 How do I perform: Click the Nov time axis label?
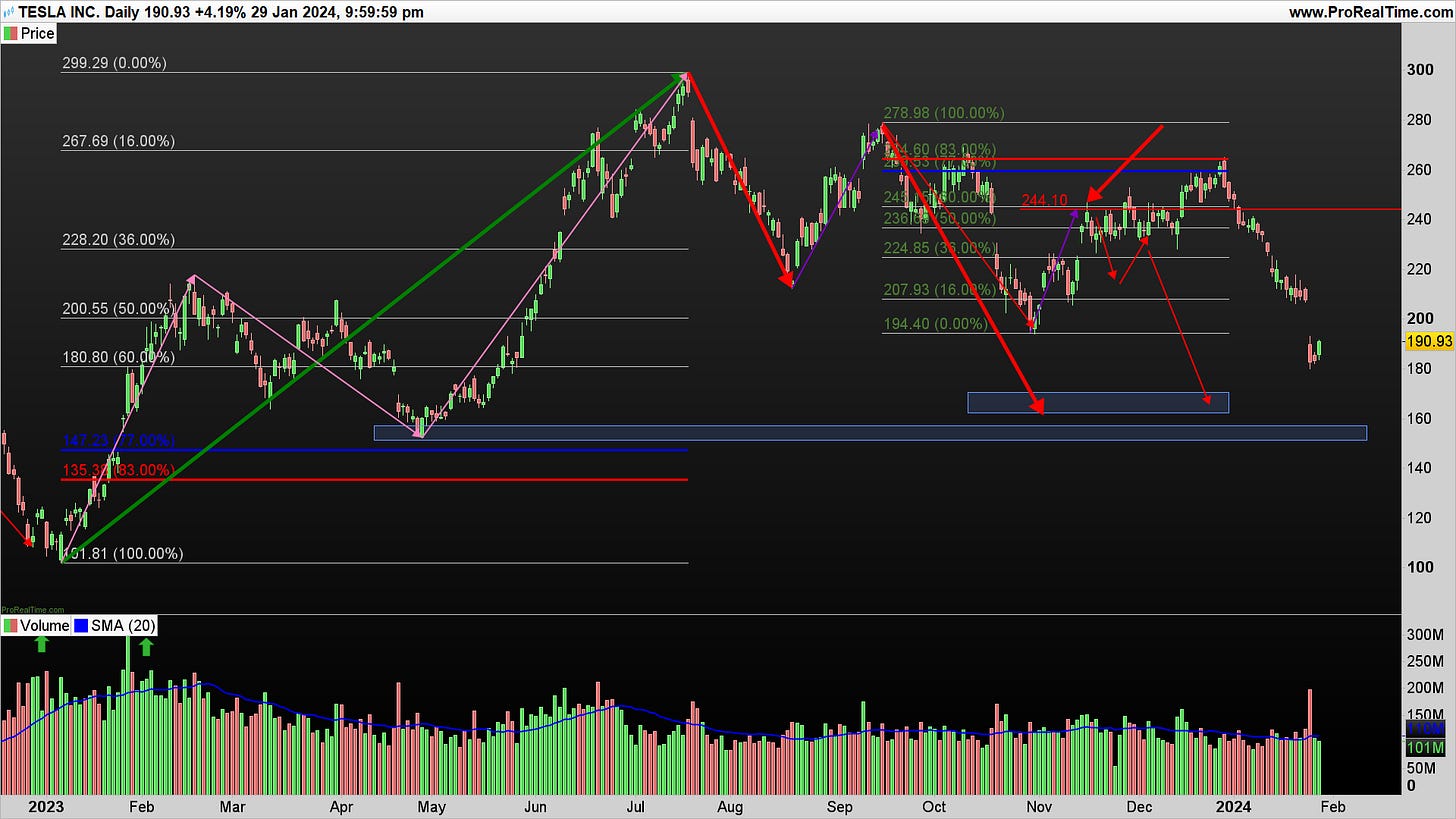(1039, 806)
